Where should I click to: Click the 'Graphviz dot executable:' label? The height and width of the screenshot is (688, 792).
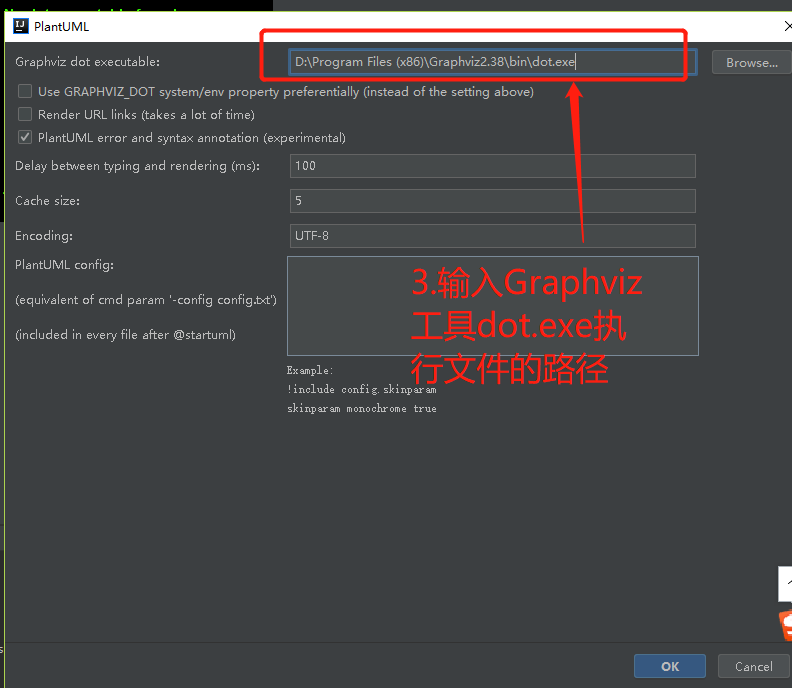[87, 62]
